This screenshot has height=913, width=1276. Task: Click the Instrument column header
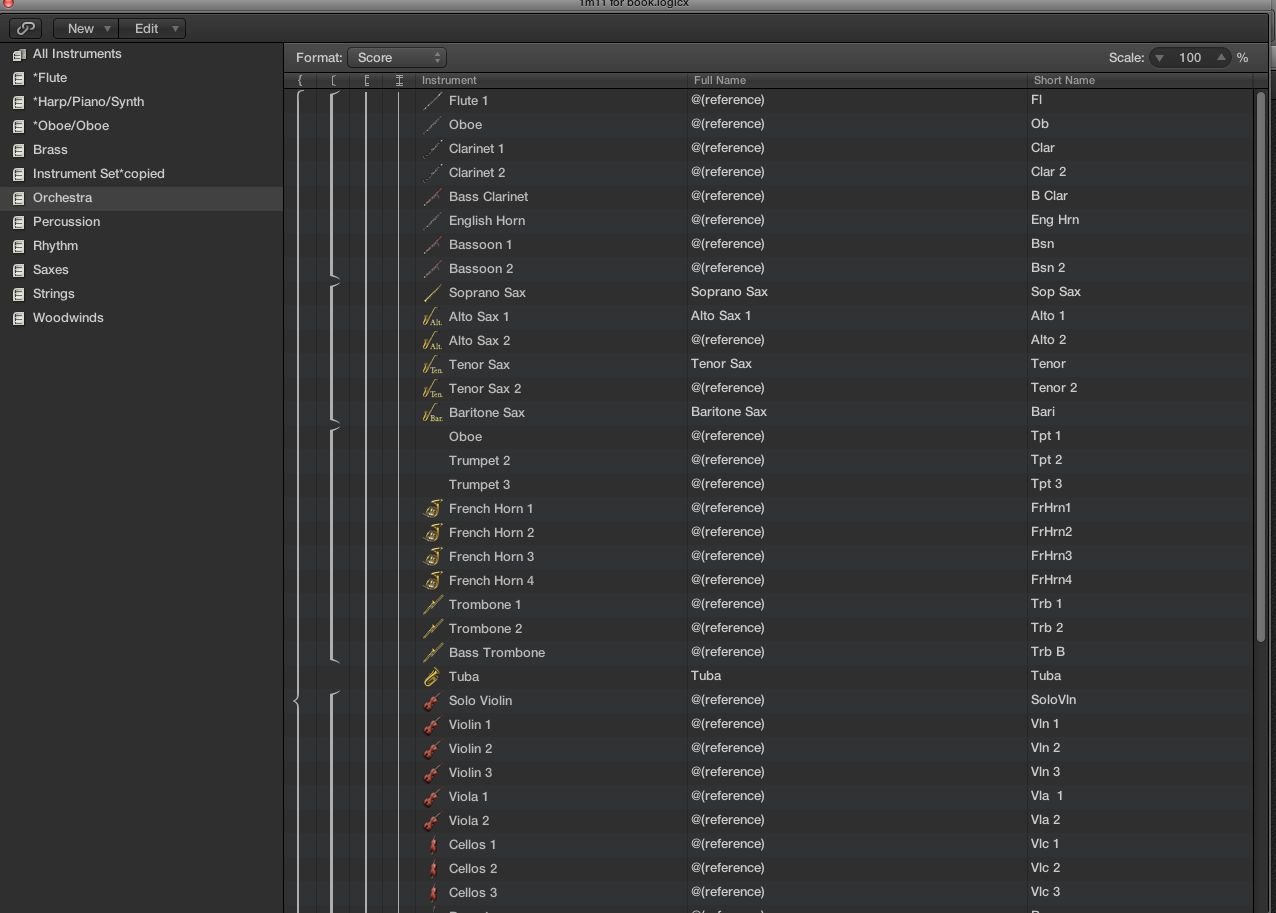[551, 80]
